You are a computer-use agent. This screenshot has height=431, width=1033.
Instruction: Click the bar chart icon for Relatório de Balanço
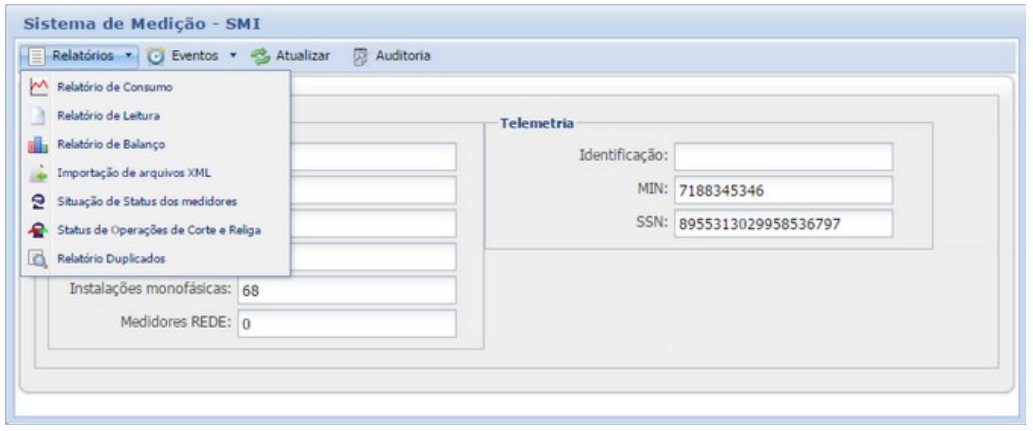point(35,146)
